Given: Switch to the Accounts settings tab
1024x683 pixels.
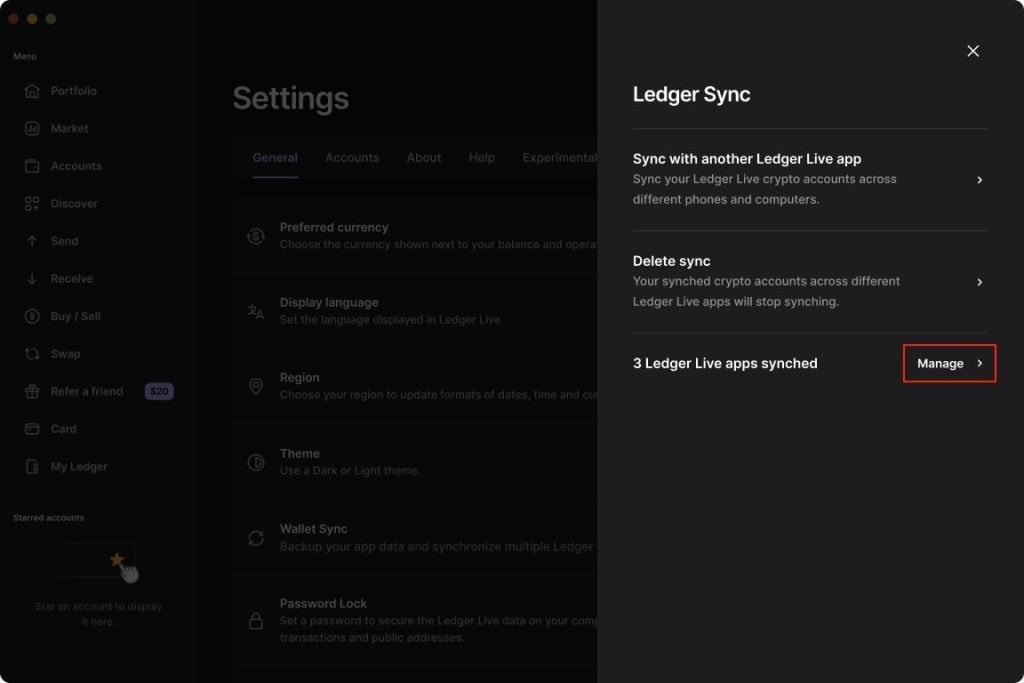Looking at the screenshot, I should click(352, 158).
